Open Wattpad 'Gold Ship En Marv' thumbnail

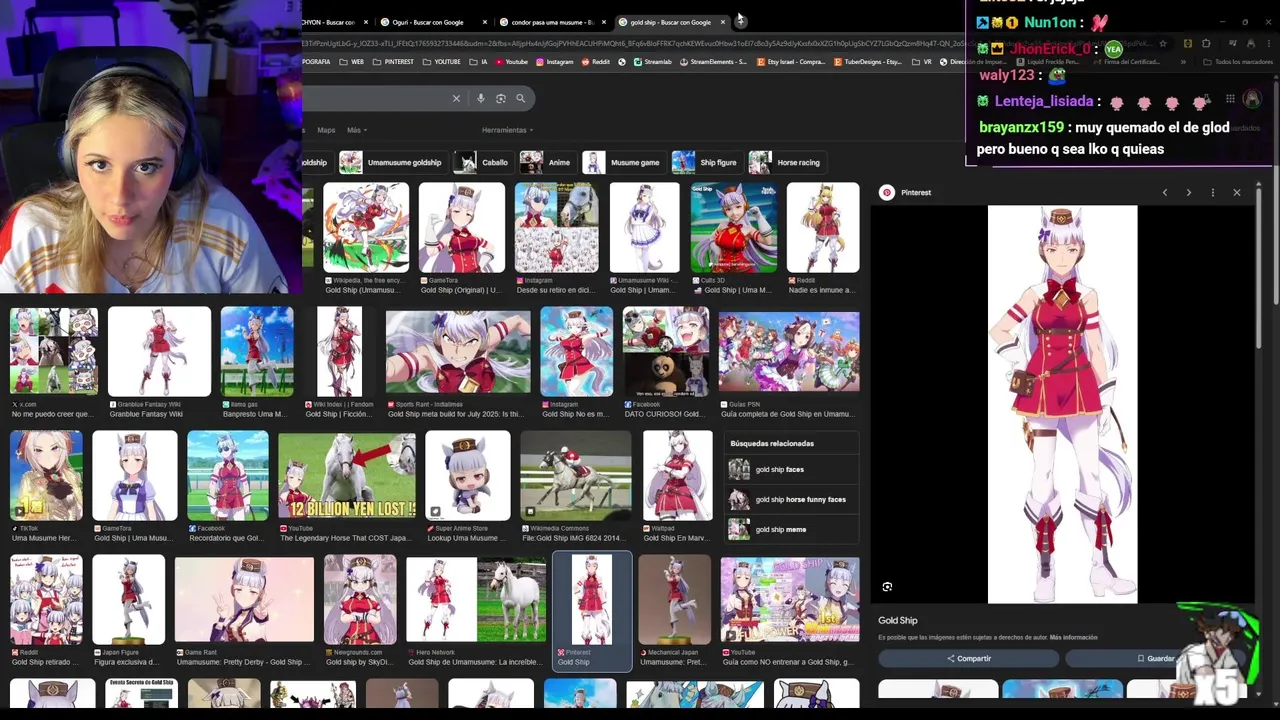(x=678, y=476)
